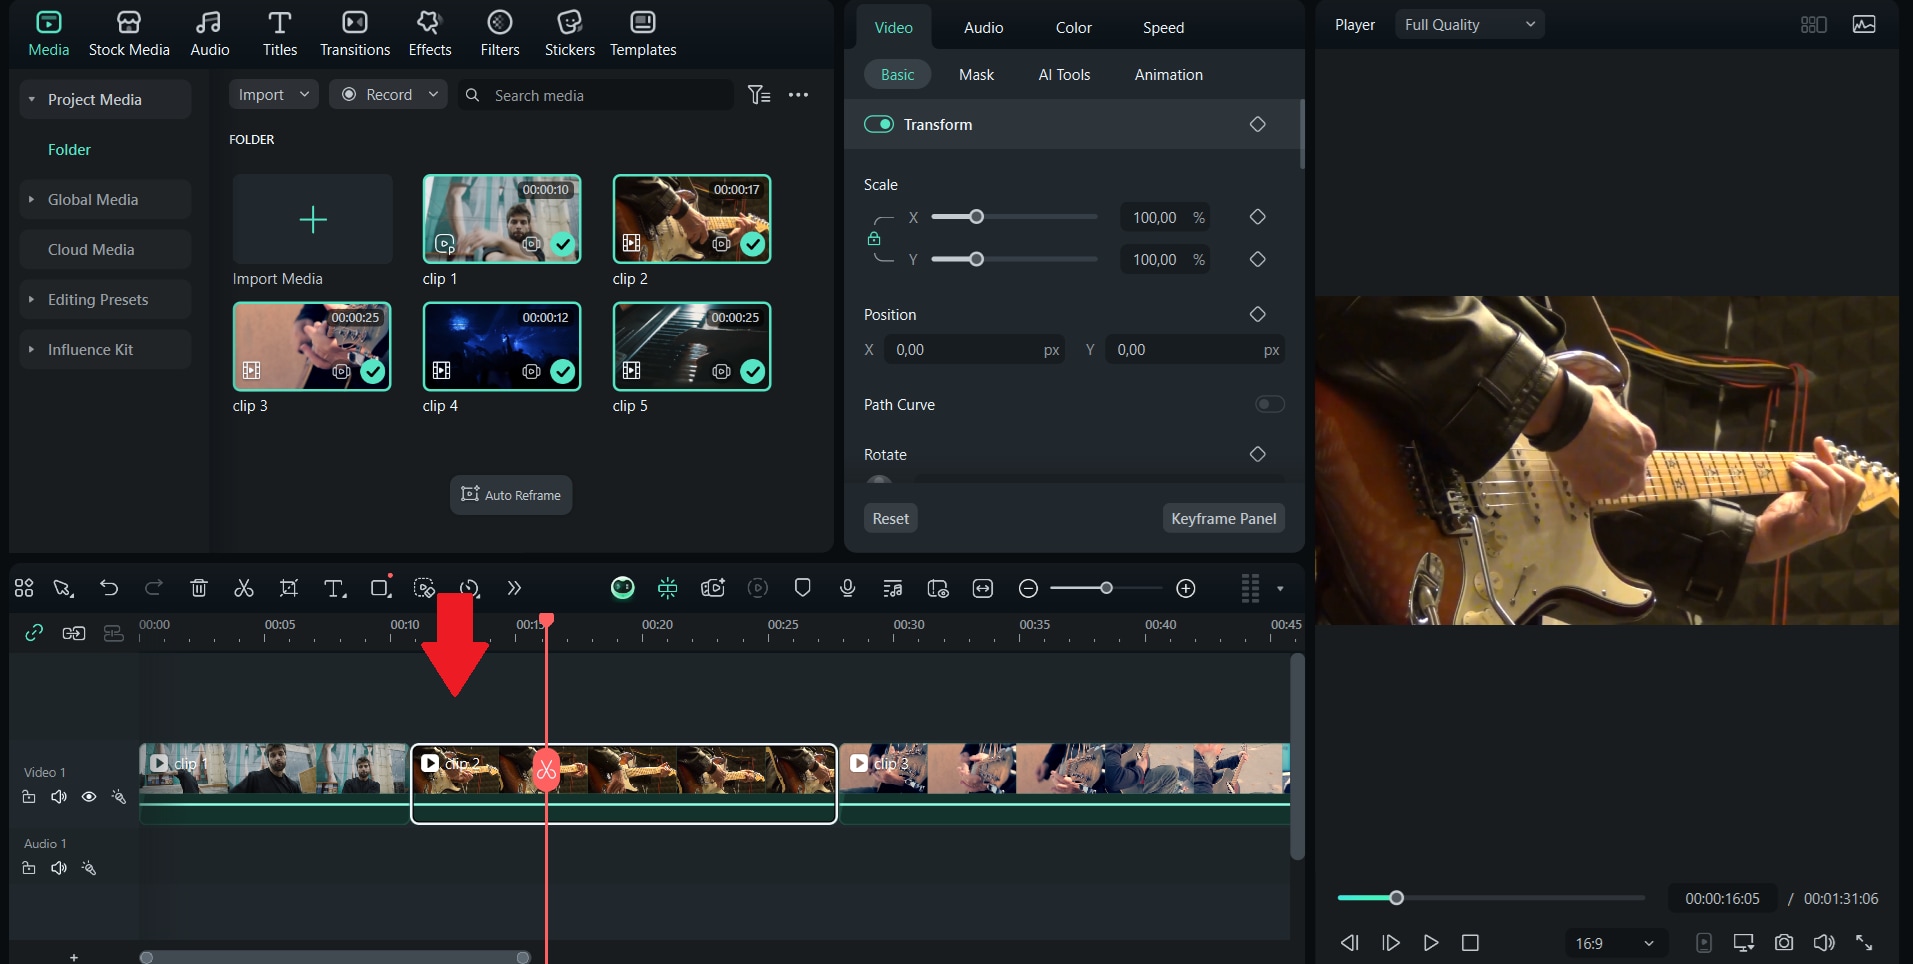This screenshot has height=964, width=1913.
Task: Click the Delete trash can icon
Action: click(199, 588)
